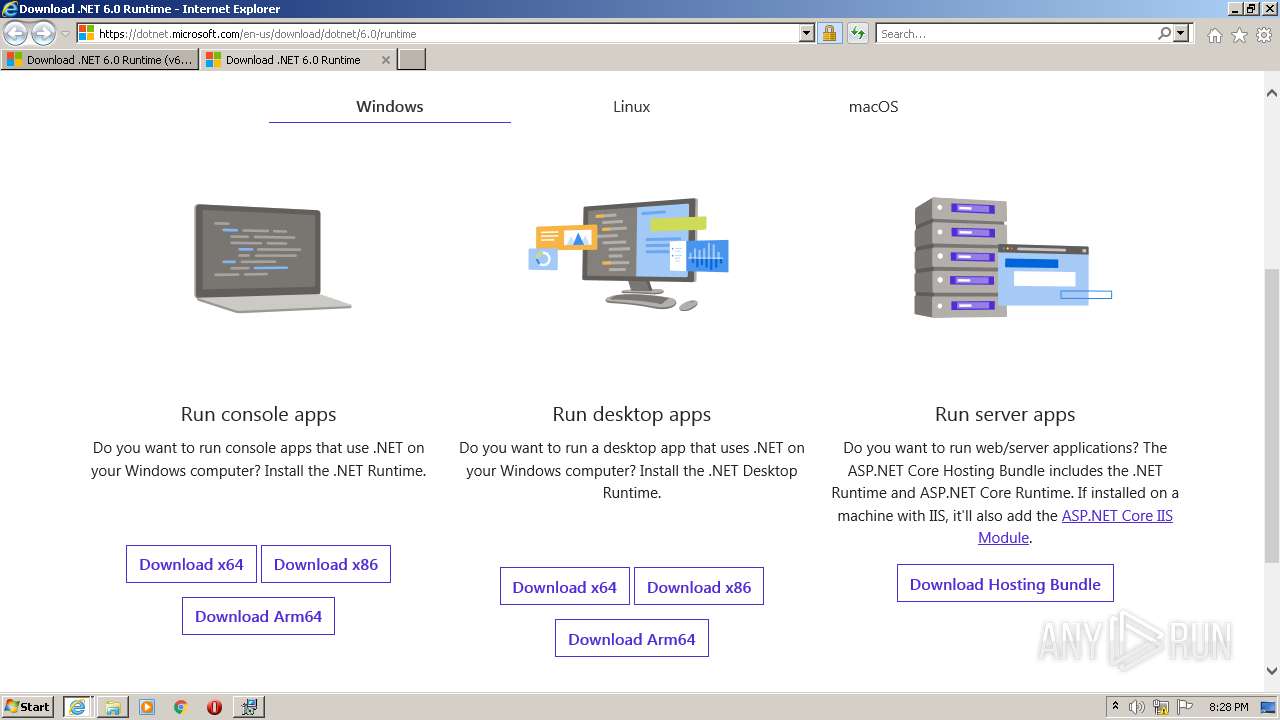Click the Run desktop apps heading

point(632,414)
